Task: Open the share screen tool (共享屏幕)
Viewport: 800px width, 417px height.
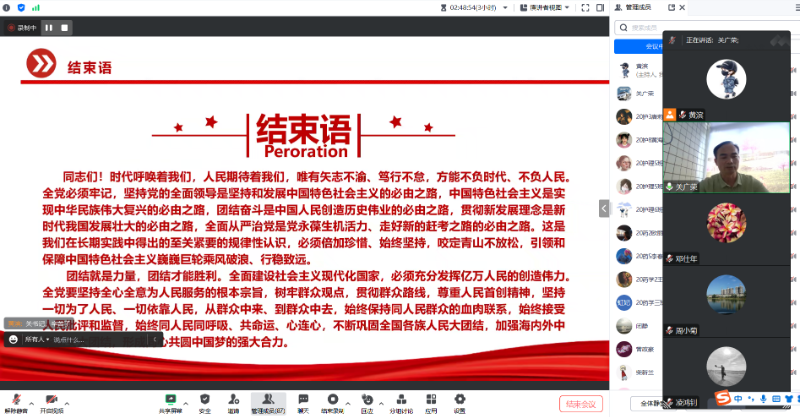Action: click(170, 401)
